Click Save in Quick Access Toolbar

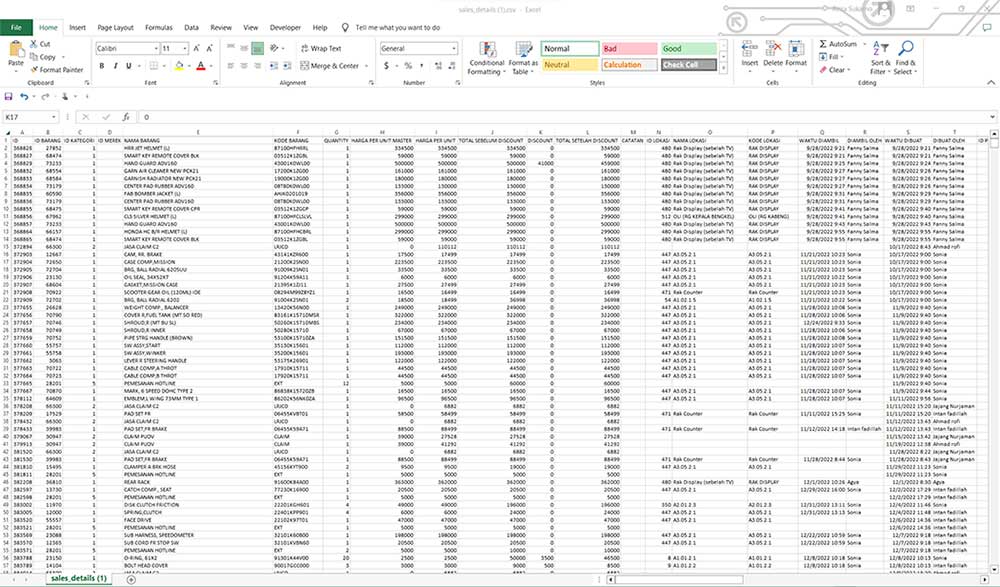point(8,96)
